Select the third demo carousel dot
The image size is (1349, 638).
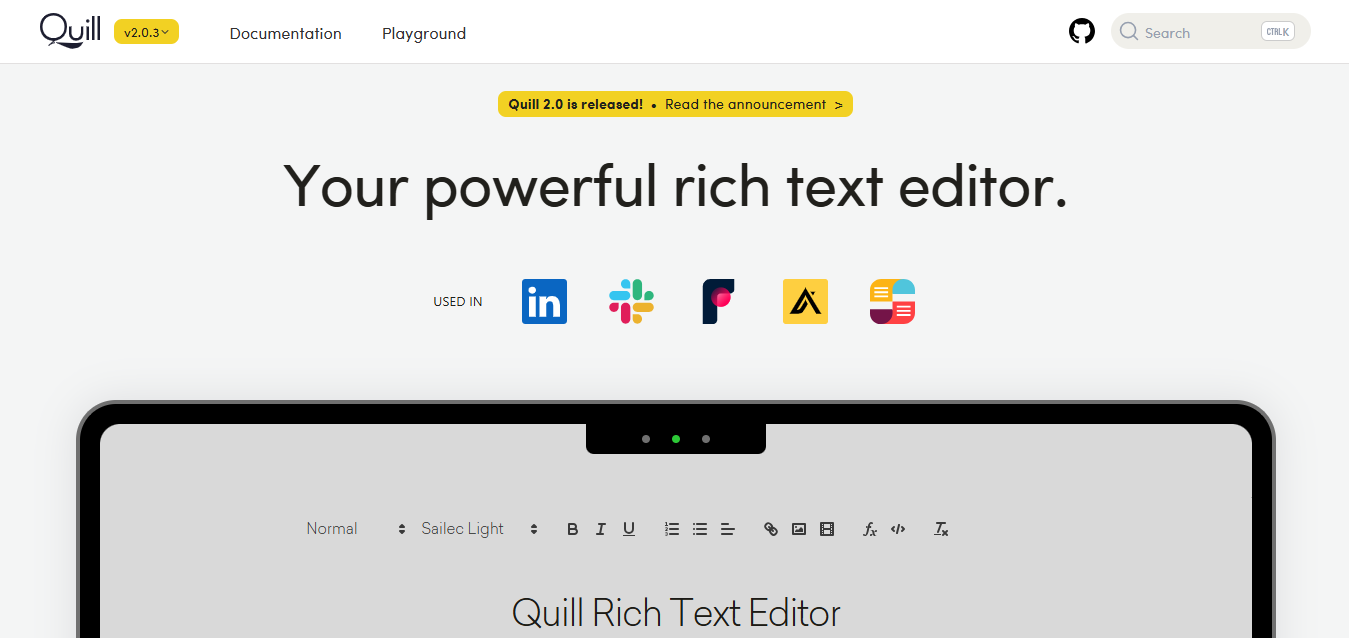pos(706,439)
